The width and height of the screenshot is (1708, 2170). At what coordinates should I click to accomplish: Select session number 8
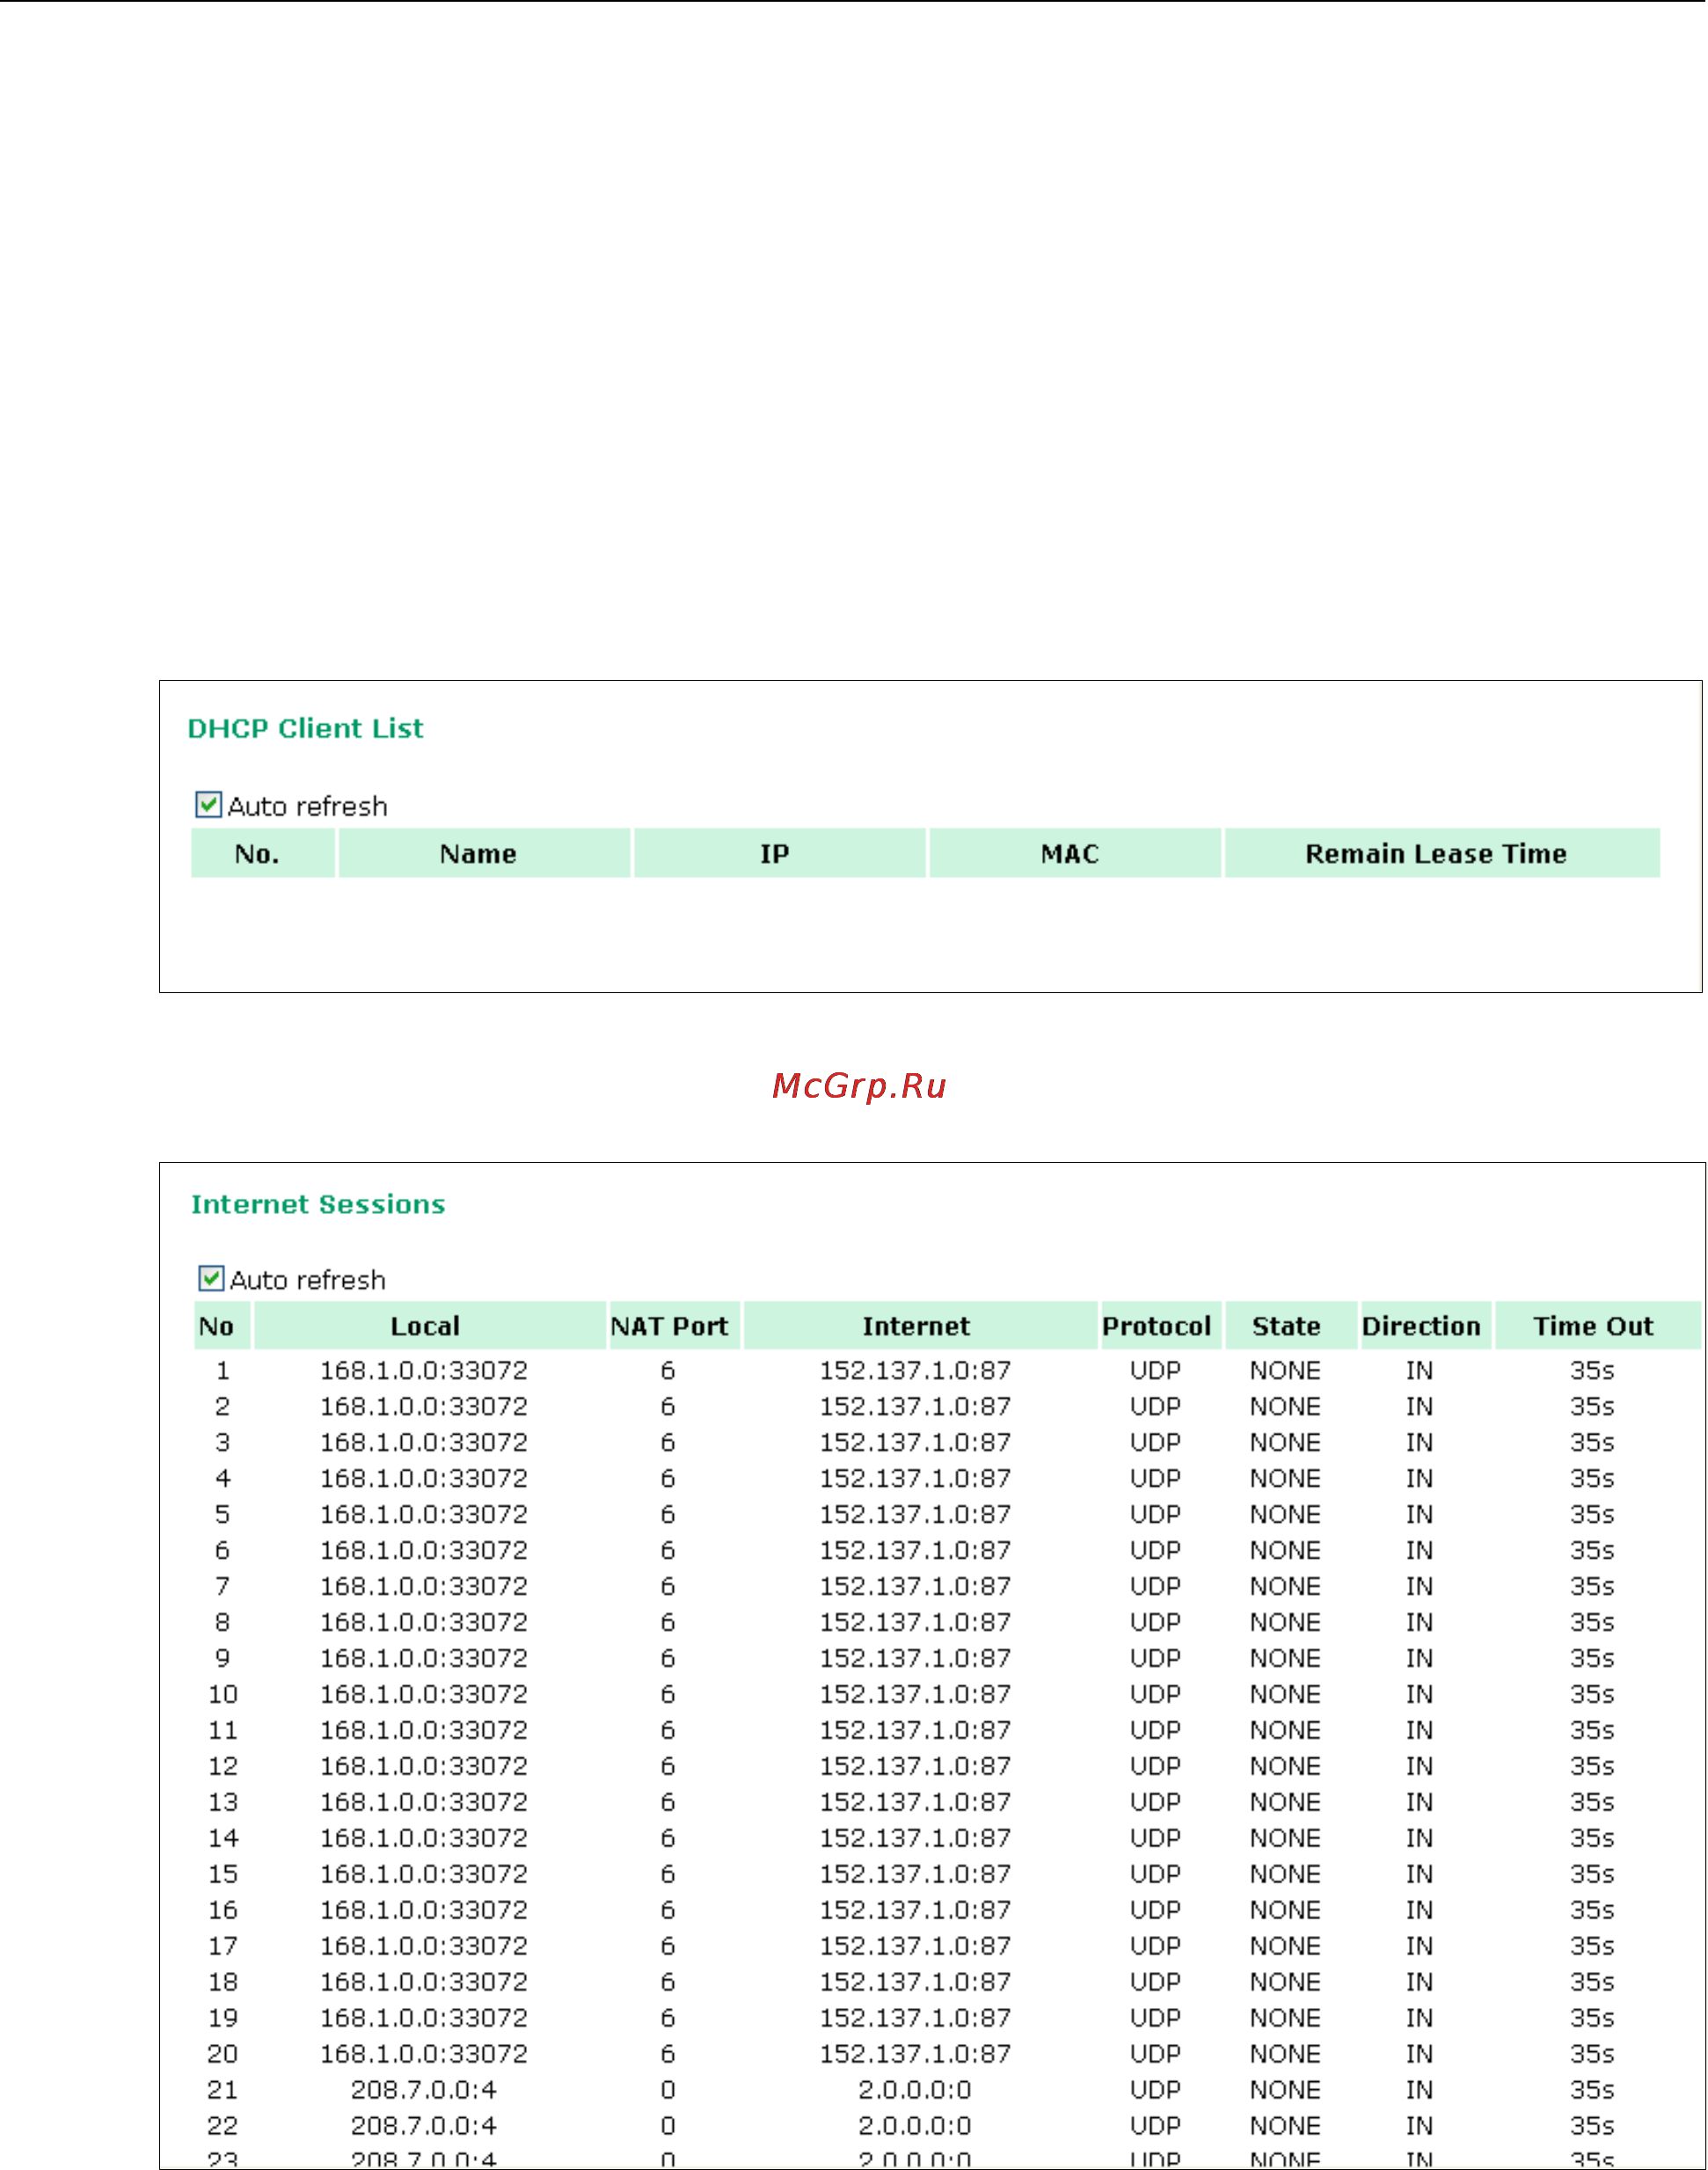click(x=222, y=1622)
